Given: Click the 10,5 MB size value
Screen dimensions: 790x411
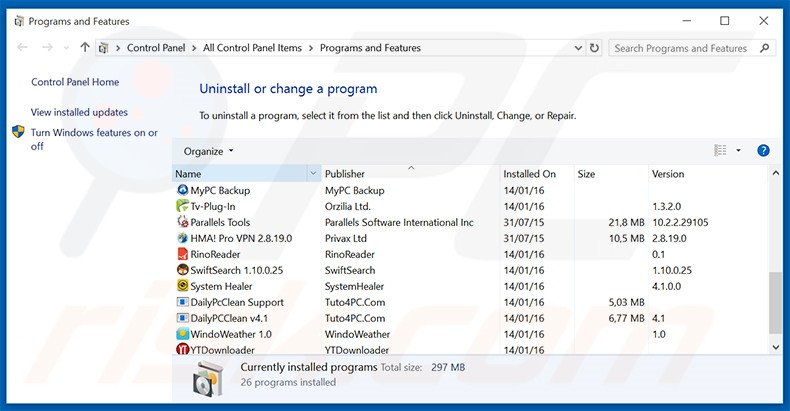Looking at the screenshot, I should pyautogui.click(x=626, y=238).
